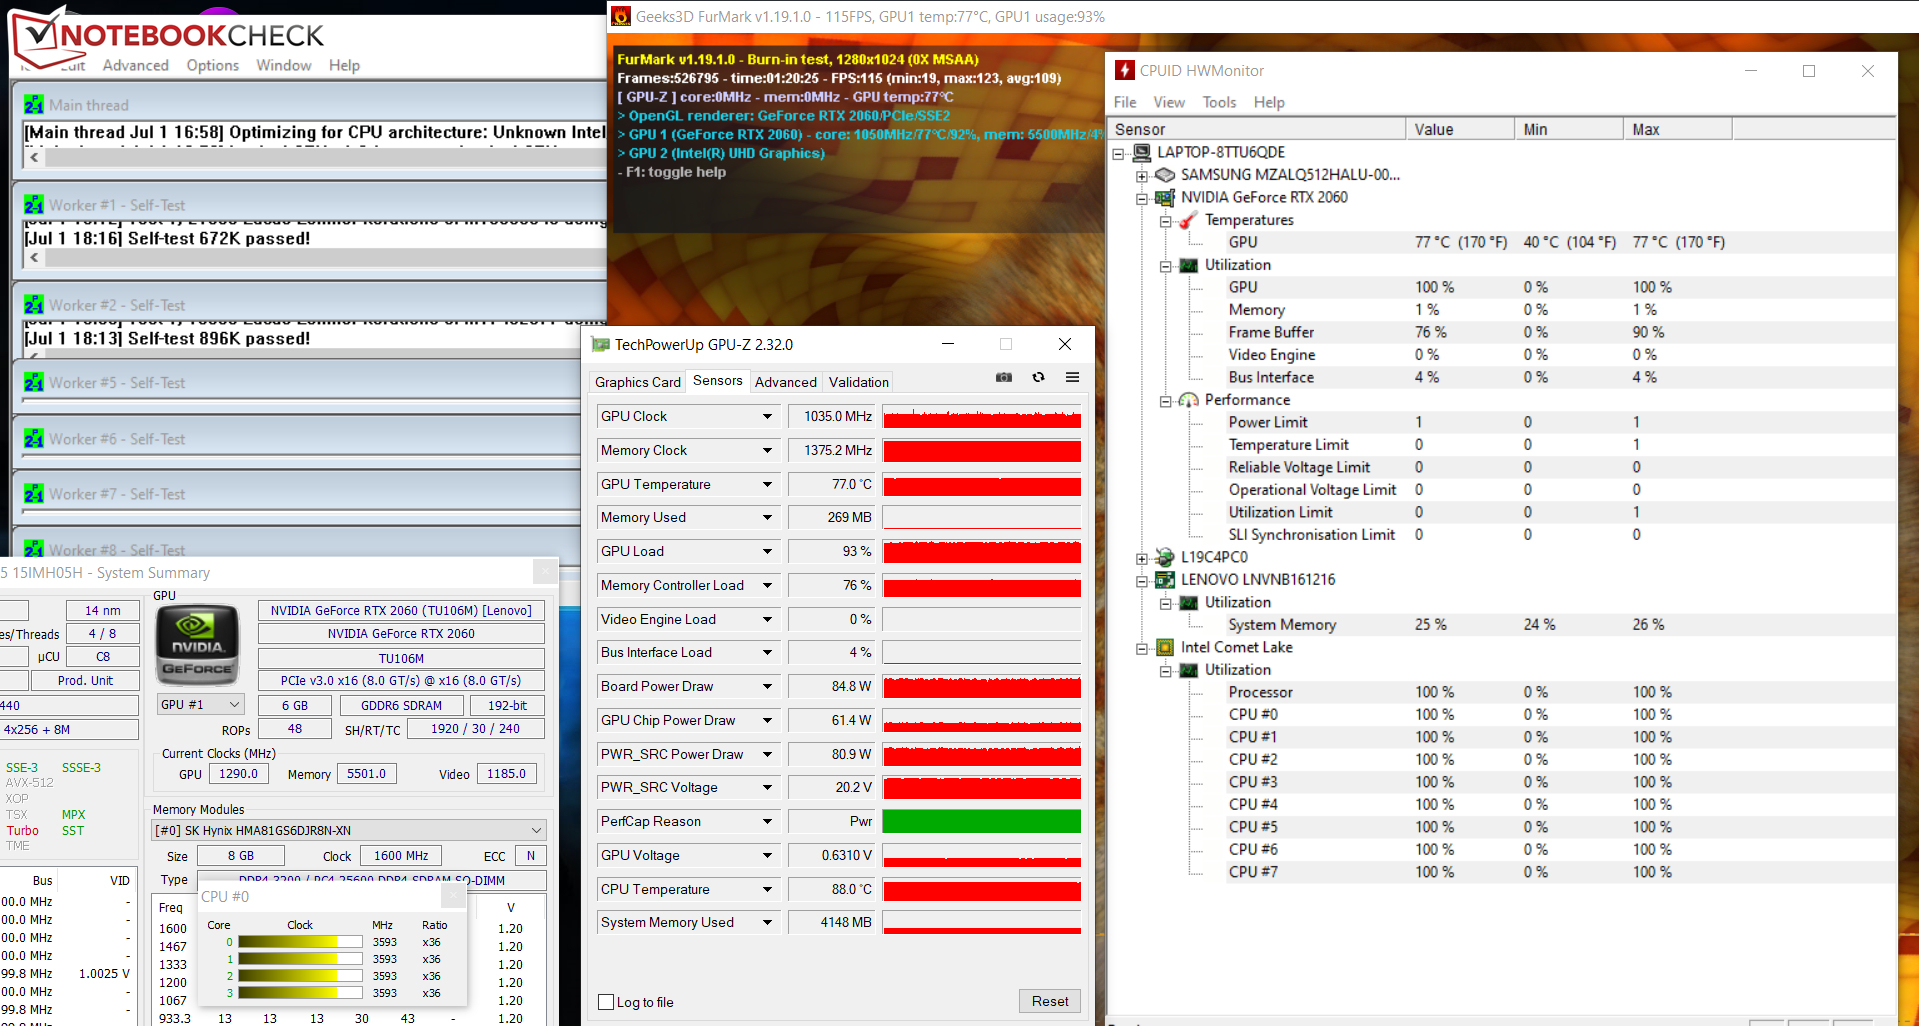Viewport: 1919px width, 1026px height.
Task: Click LAPTOP-8TTU6QDE computer icon in HWMonitor
Action: (1142, 153)
